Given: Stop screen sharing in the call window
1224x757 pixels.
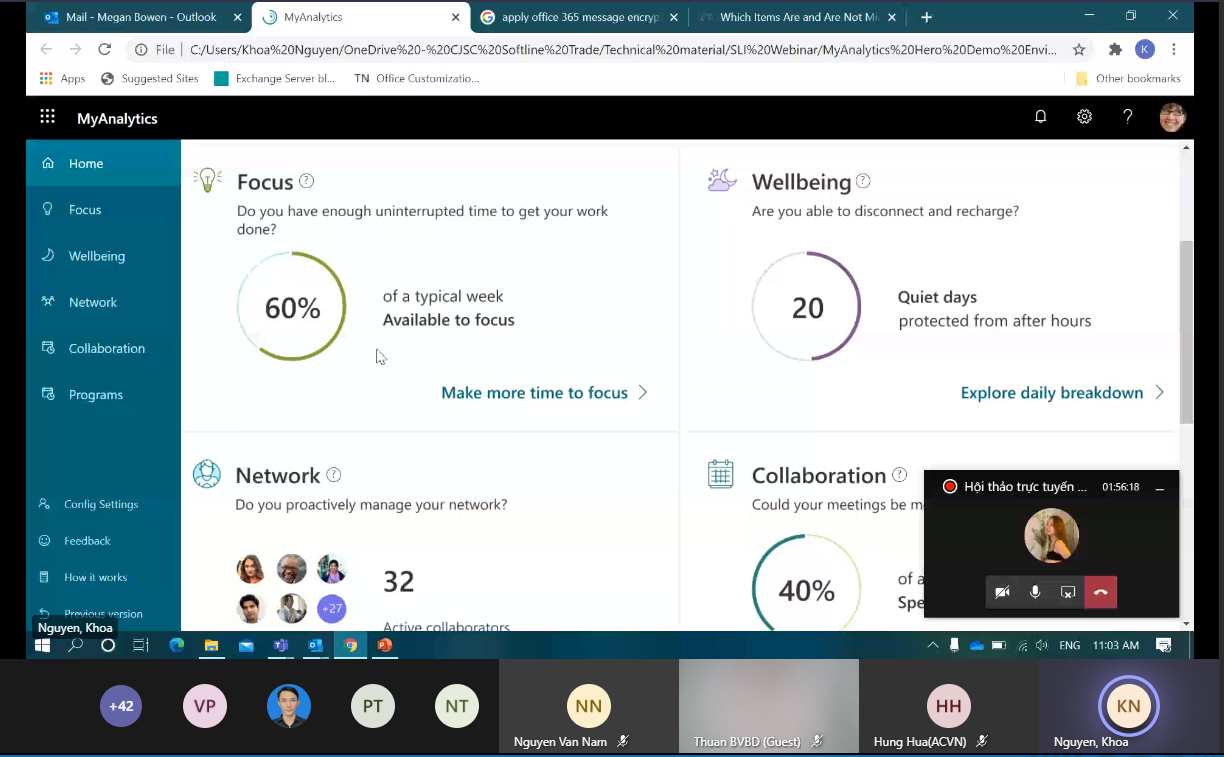Looking at the screenshot, I should [1068, 592].
